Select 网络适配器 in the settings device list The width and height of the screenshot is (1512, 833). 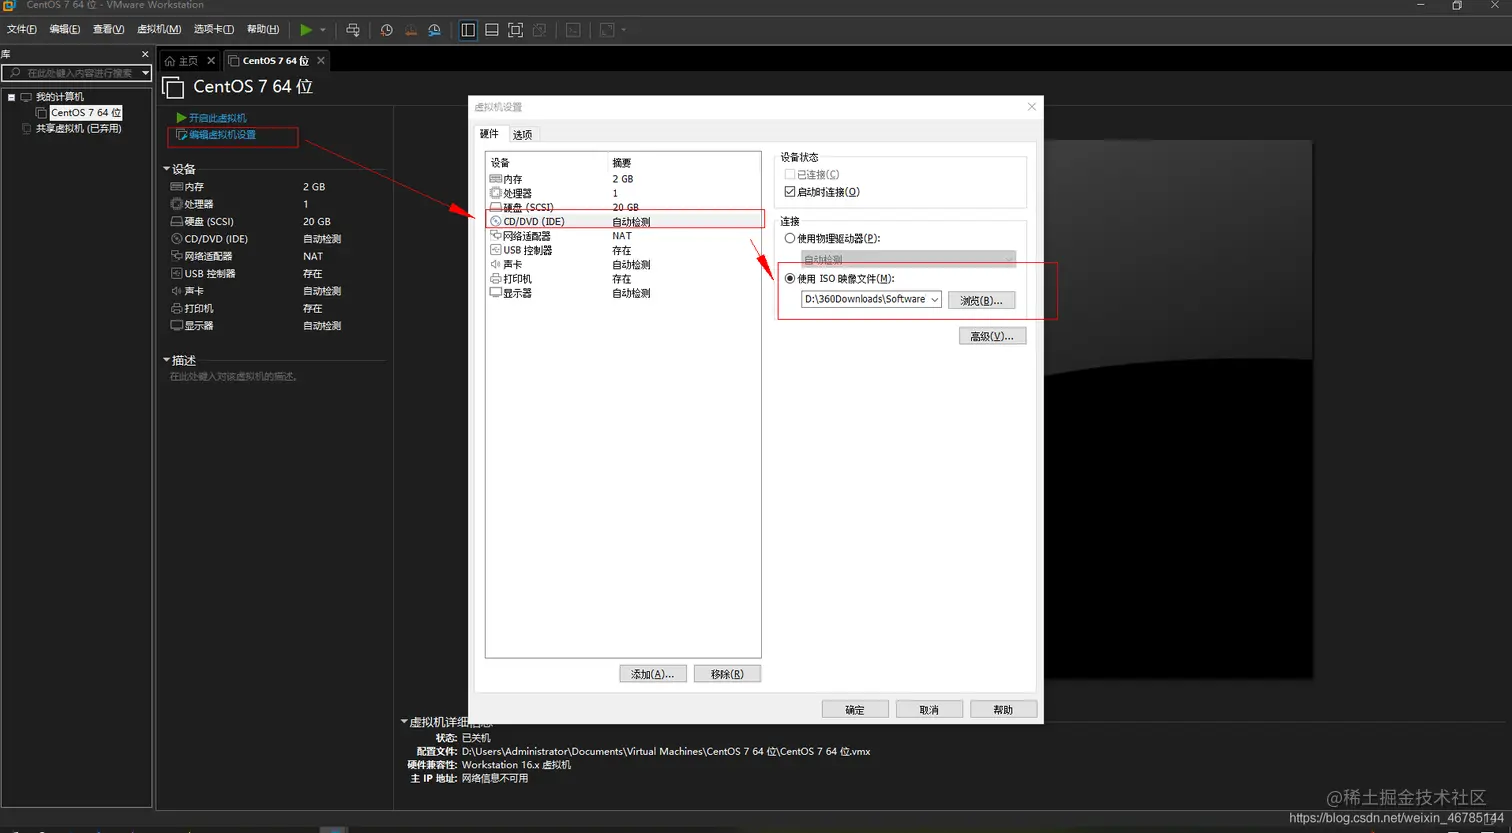point(625,236)
